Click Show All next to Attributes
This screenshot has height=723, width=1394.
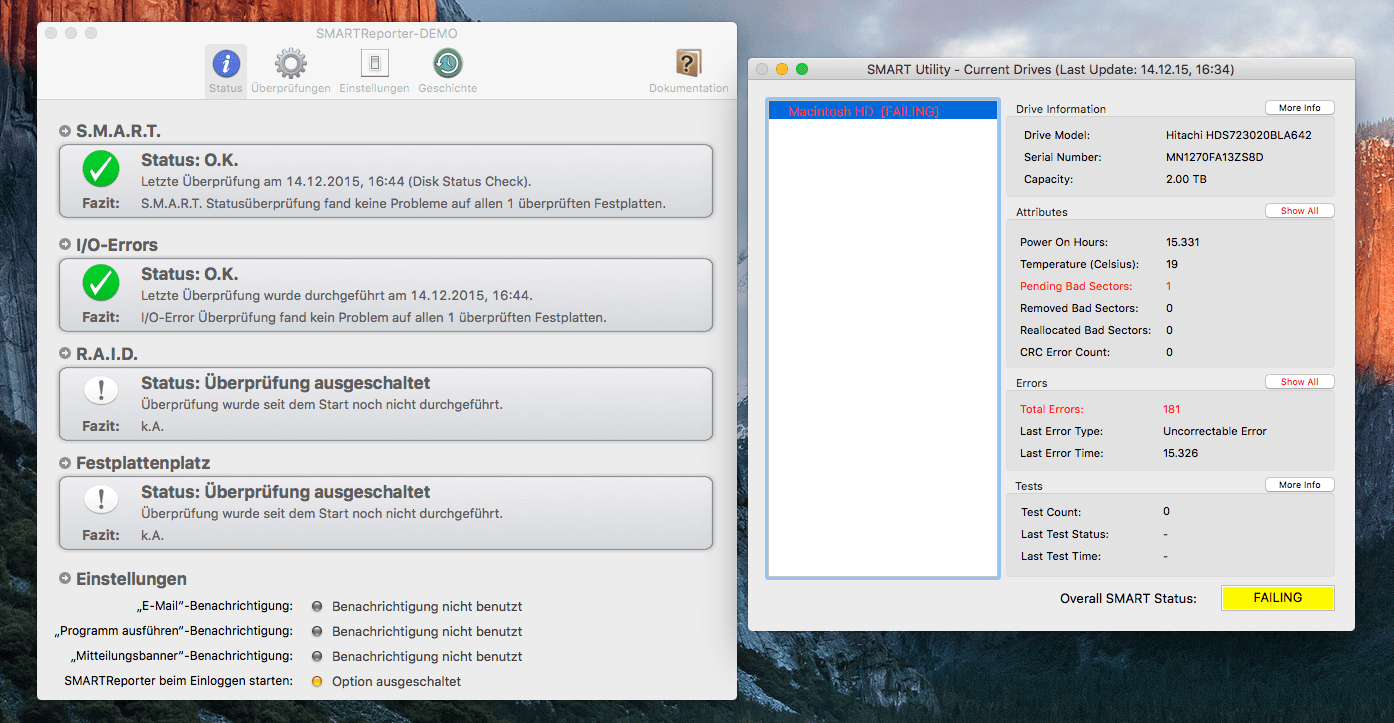coord(1299,211)
